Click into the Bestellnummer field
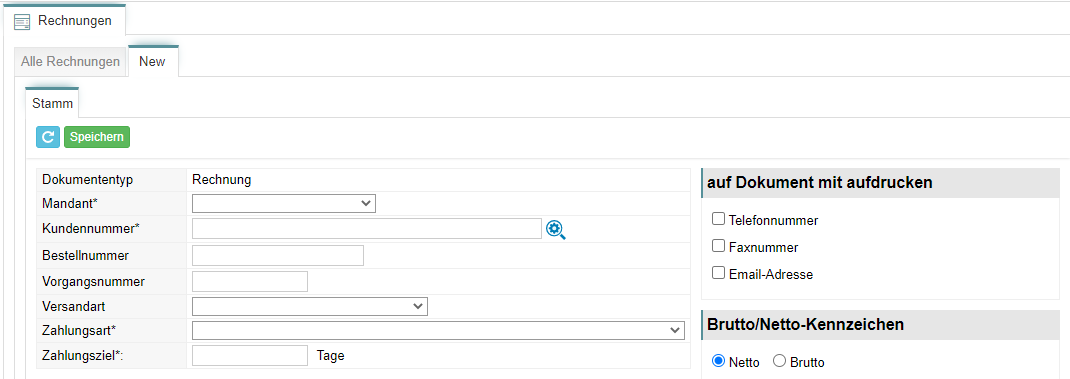 (x=278, y=255)
